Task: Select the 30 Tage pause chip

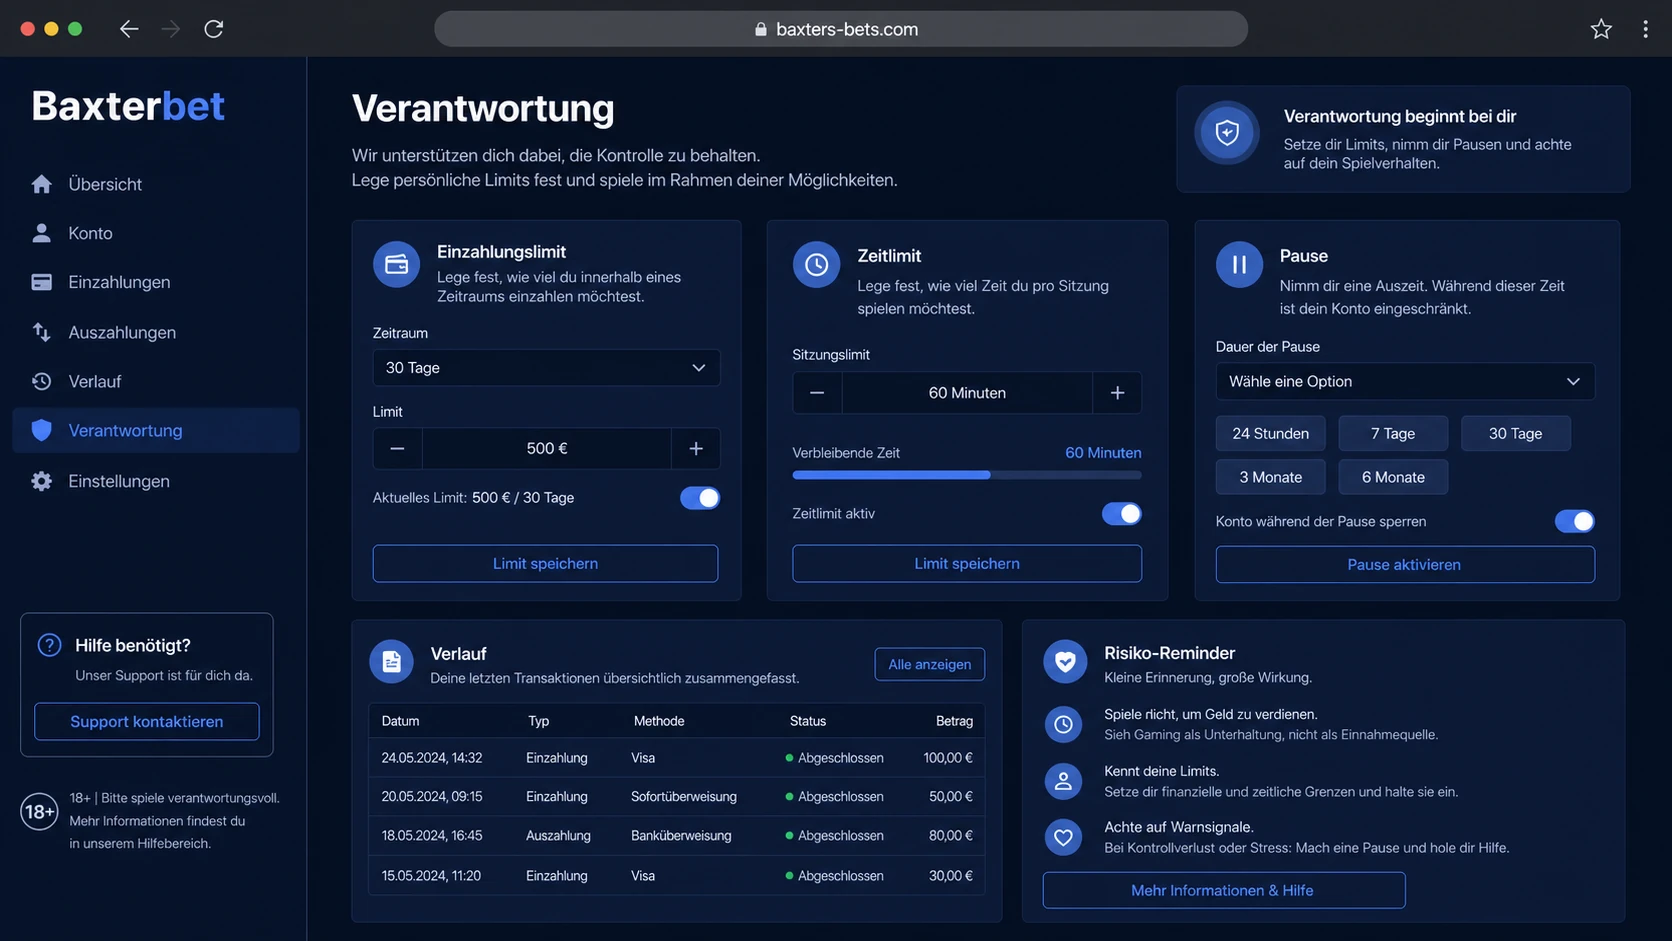Action: tap(1515, 433)
